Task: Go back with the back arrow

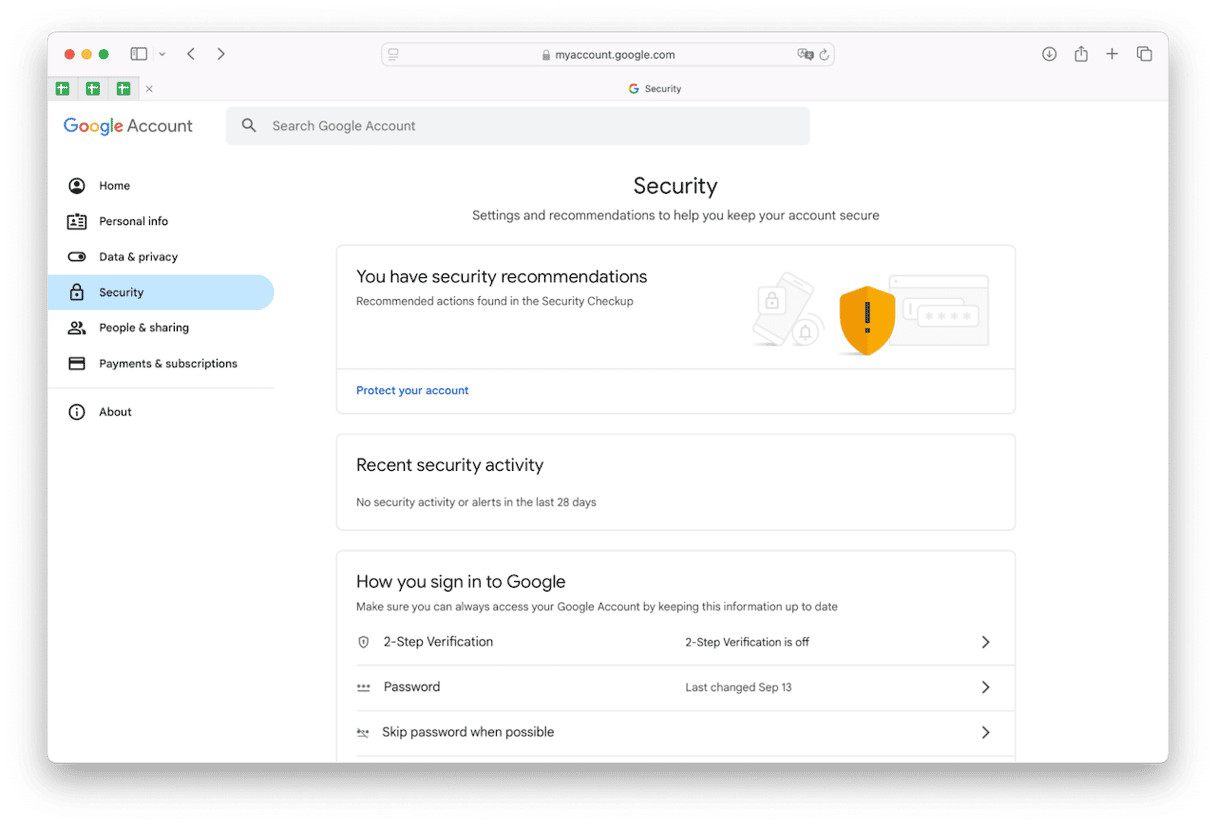Action: [x=191, y=54]
